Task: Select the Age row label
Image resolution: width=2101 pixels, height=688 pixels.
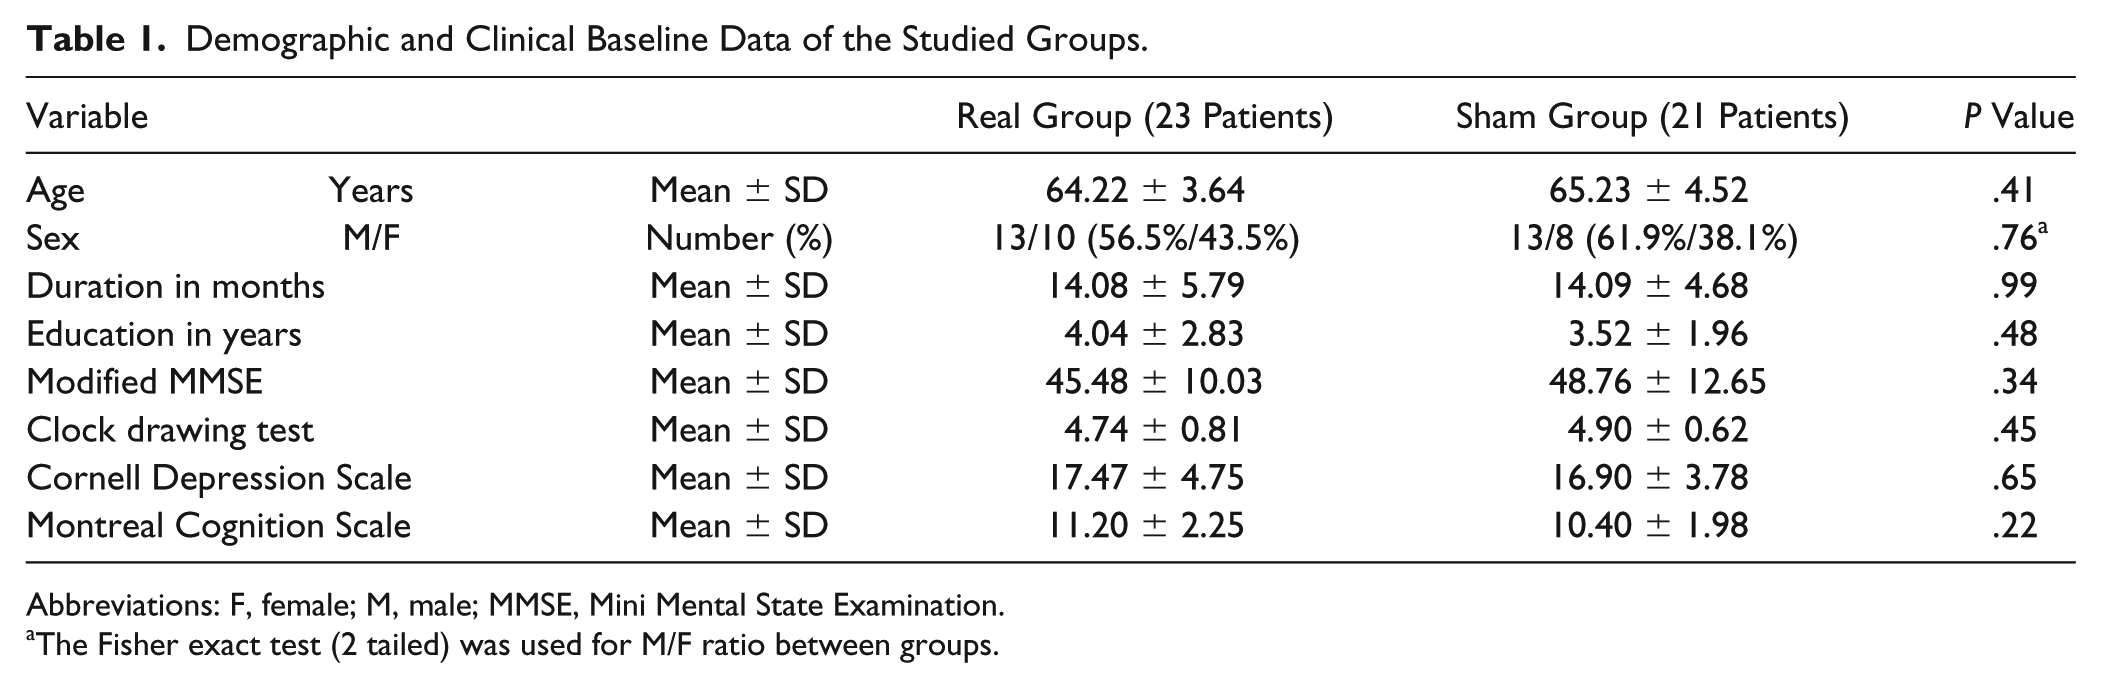Action: 55,191
